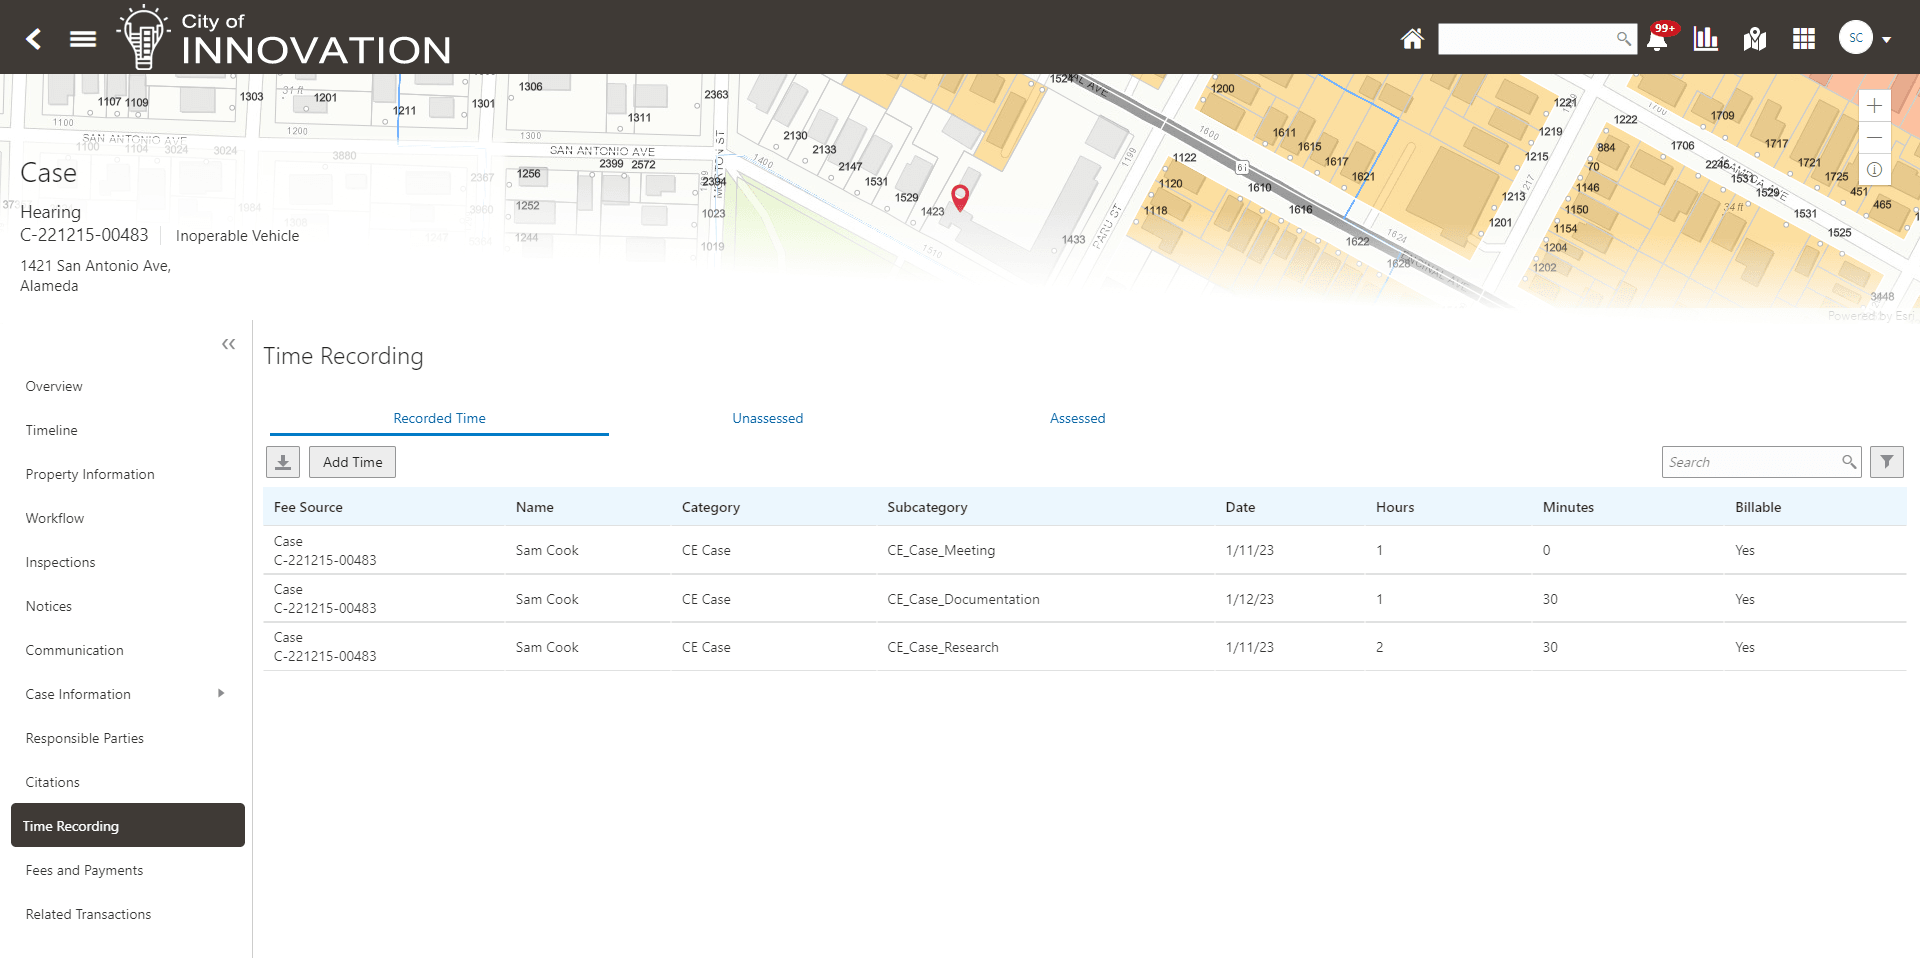The width and height of the screenshot is (1920, 972).
Task: Open the analytics bar chart icon
Action: point(1705,38)
